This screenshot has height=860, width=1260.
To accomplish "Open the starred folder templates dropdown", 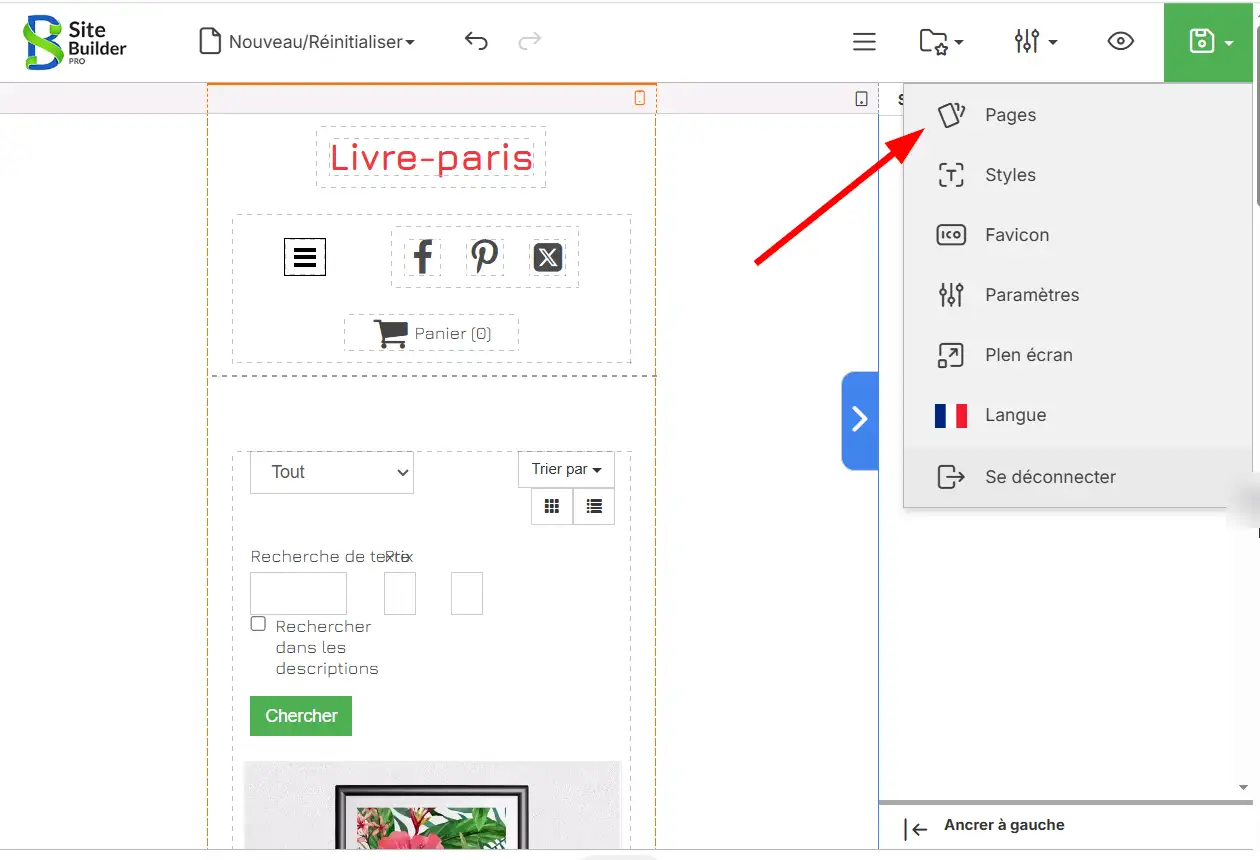I will tap(941, 41).
